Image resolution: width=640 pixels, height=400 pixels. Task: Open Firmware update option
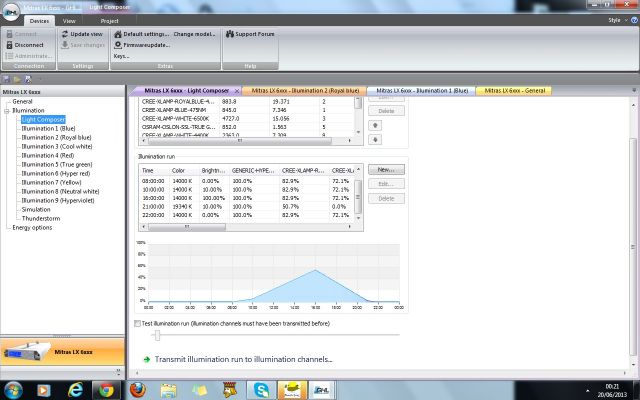point(140,45)
